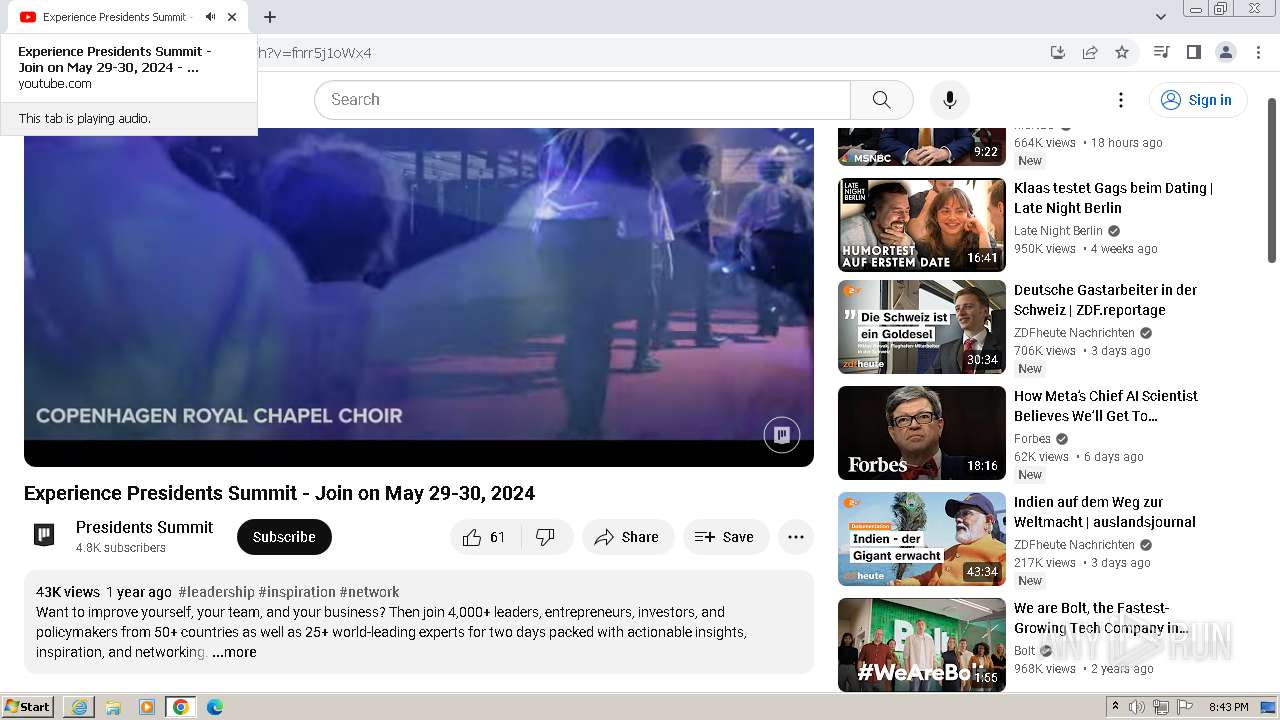Click the magnifier search button

[x=881, y=100]
